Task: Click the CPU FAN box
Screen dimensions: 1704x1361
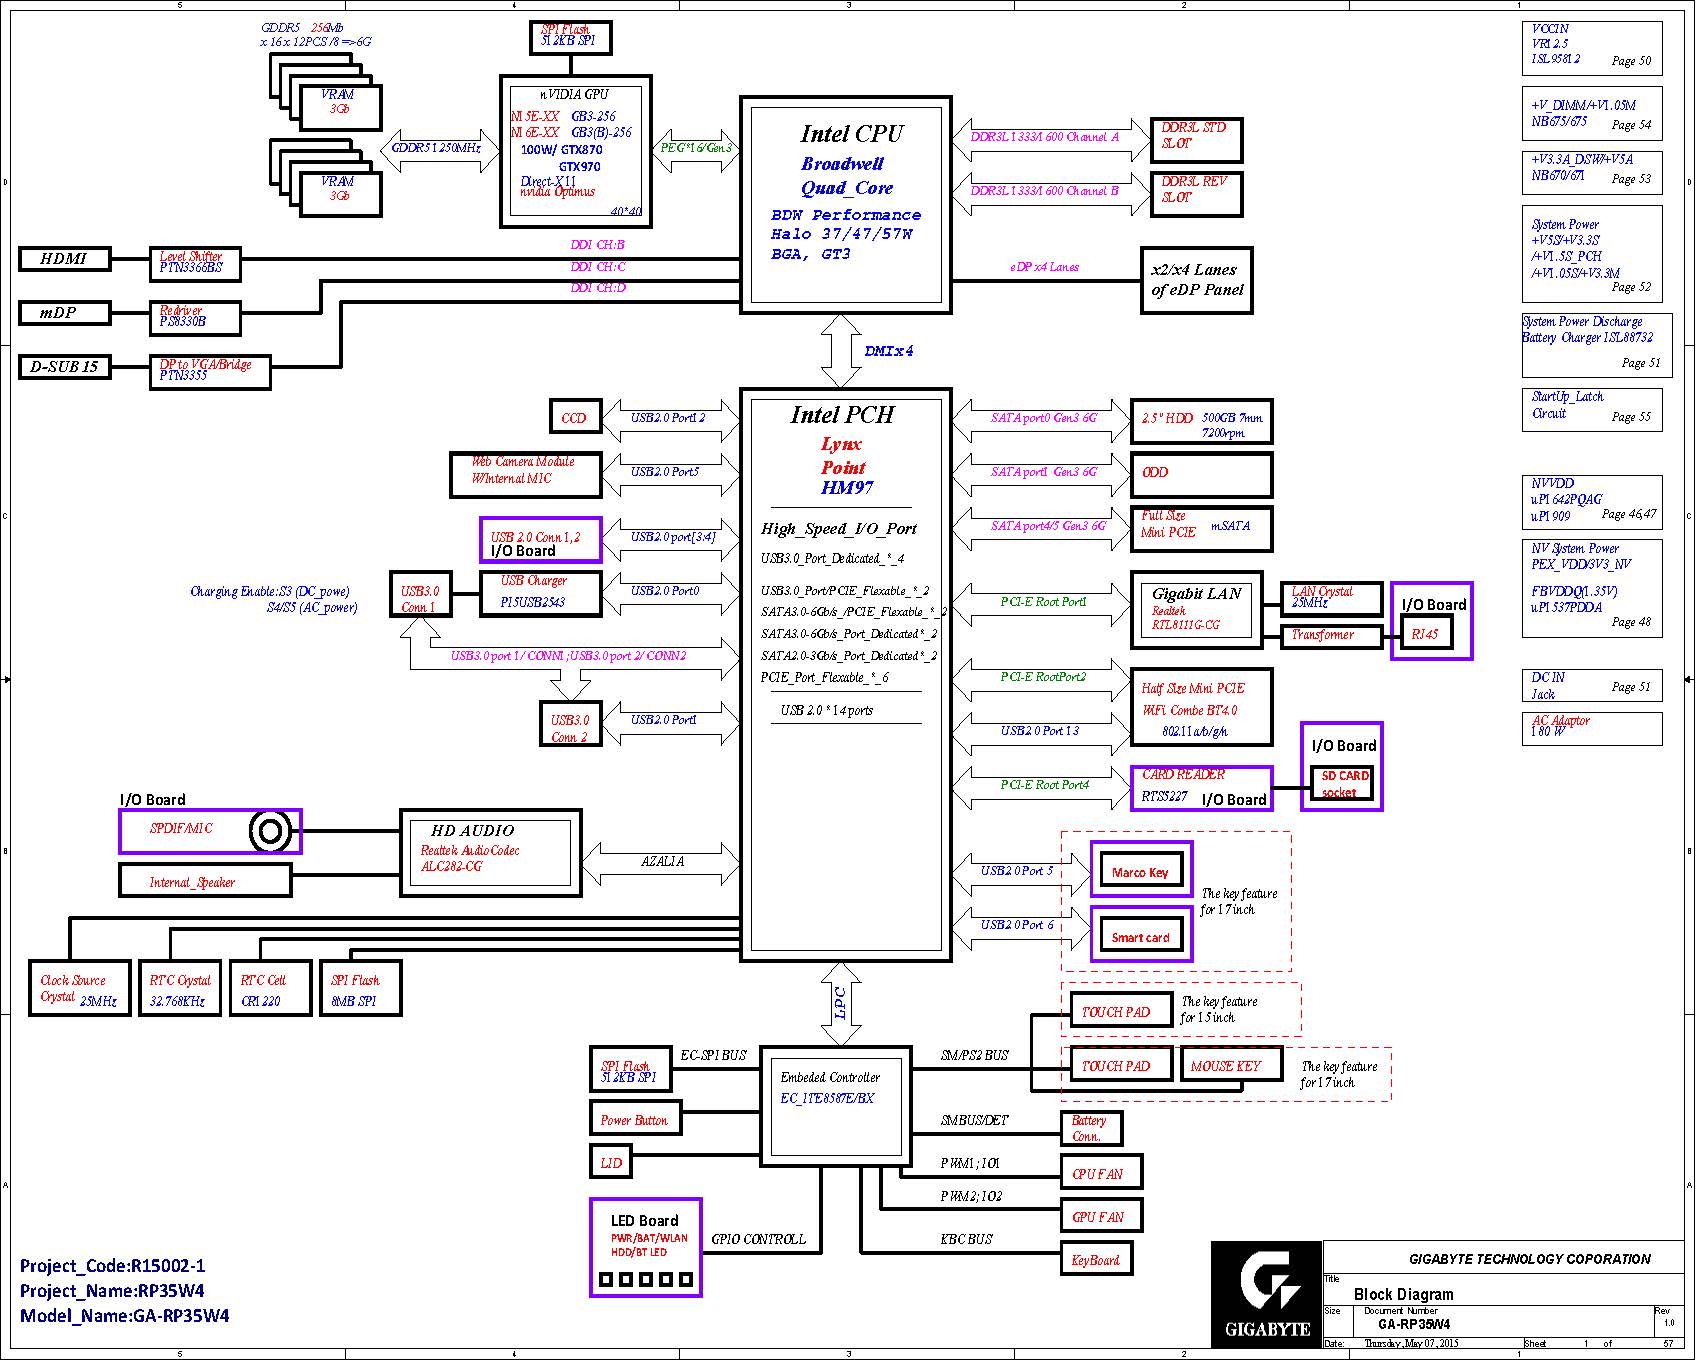Action: pyautogui.click(x=1100, y=1174)
